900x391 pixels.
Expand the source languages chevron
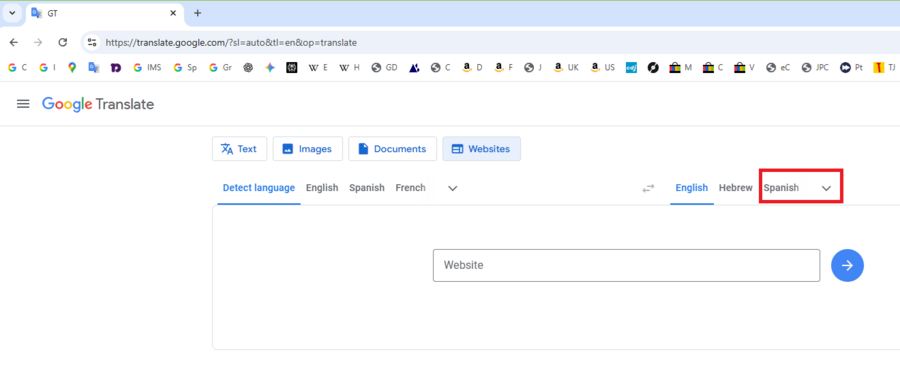[x=452, y=188]
